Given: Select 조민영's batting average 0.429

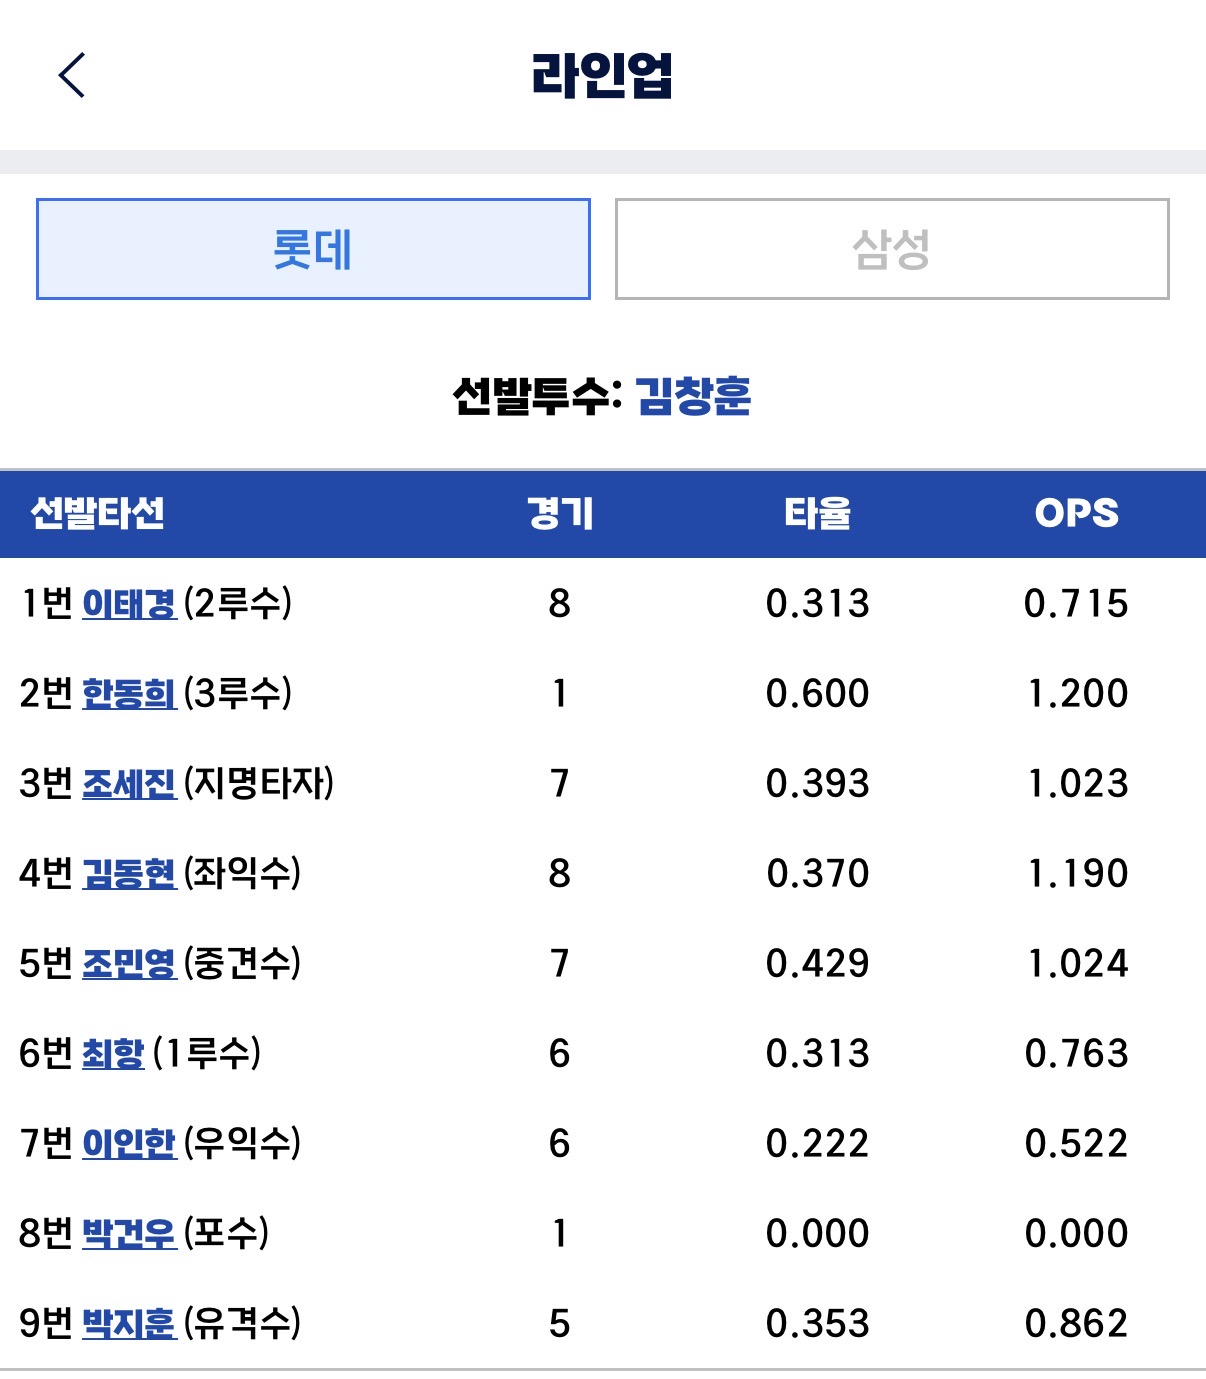Looking at the screenshot, I should [x=818, y=964].
